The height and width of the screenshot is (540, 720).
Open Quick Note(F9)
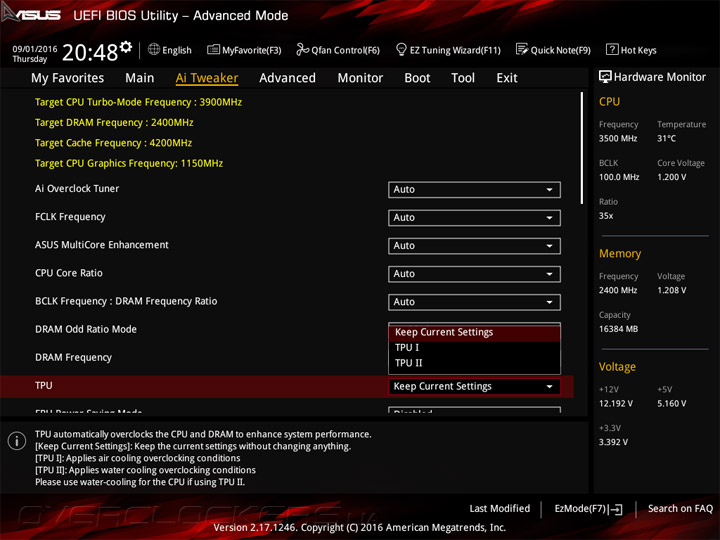pyautogui.click(x=553, y=50)
